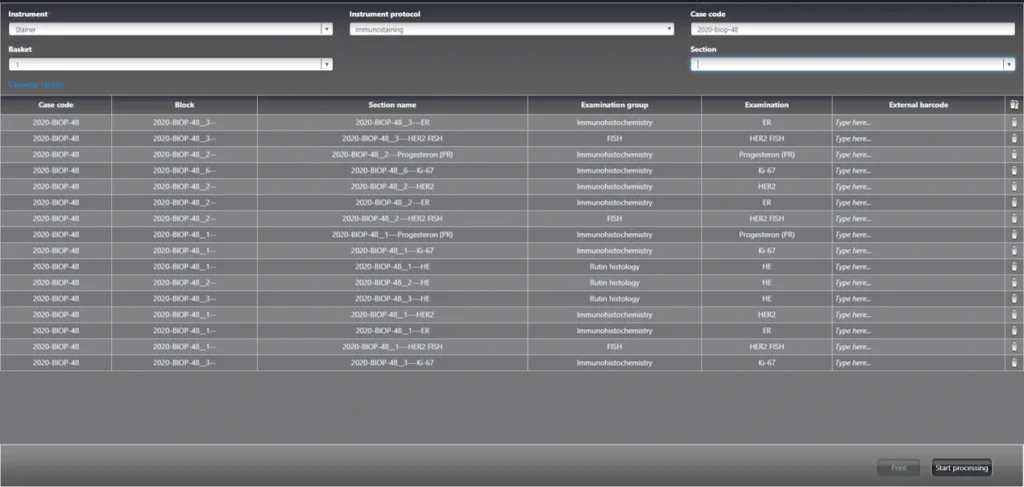Click External barcode field for 6---Ki-67 row
The image size is (1024, 487).
click(x=918, y=170)
